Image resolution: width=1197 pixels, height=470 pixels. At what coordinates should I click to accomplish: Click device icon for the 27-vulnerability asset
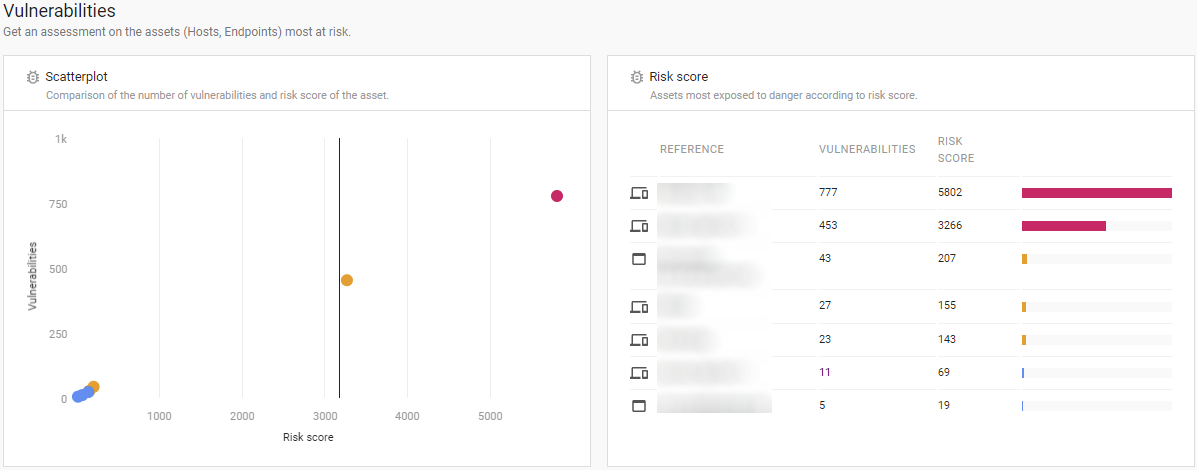pyautogui.click(x=639, y=306)
